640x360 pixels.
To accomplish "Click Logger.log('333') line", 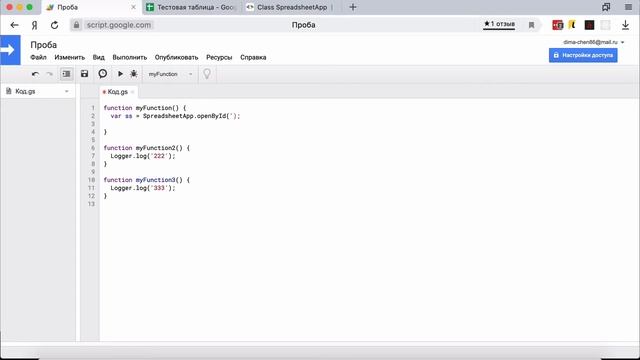I will pyautogui.click(x=143, y=188).
